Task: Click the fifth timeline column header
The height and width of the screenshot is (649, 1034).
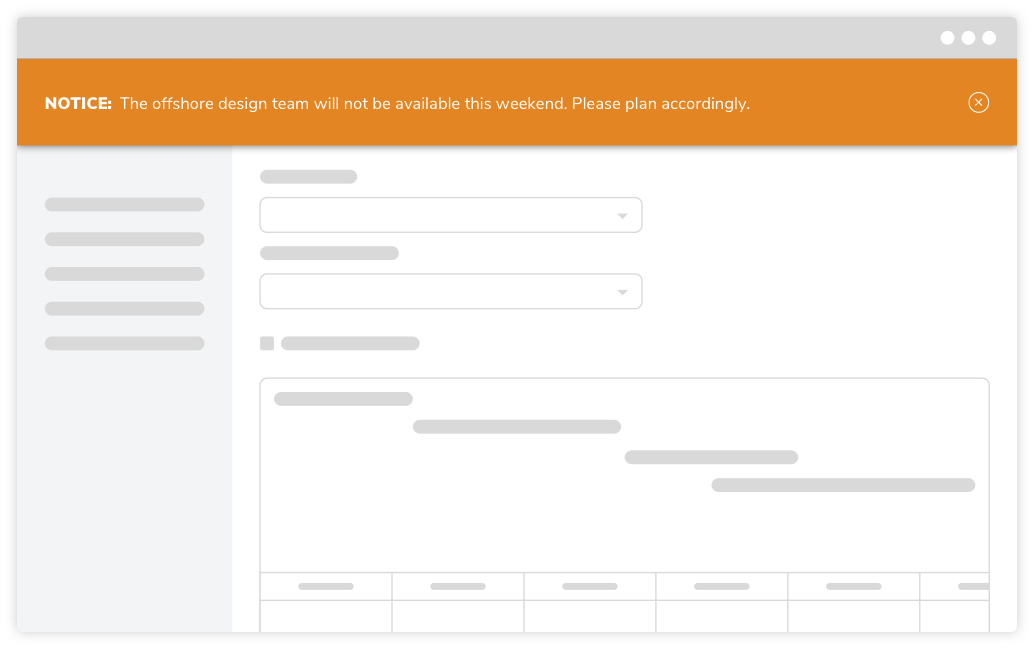Action: [853, 586]
